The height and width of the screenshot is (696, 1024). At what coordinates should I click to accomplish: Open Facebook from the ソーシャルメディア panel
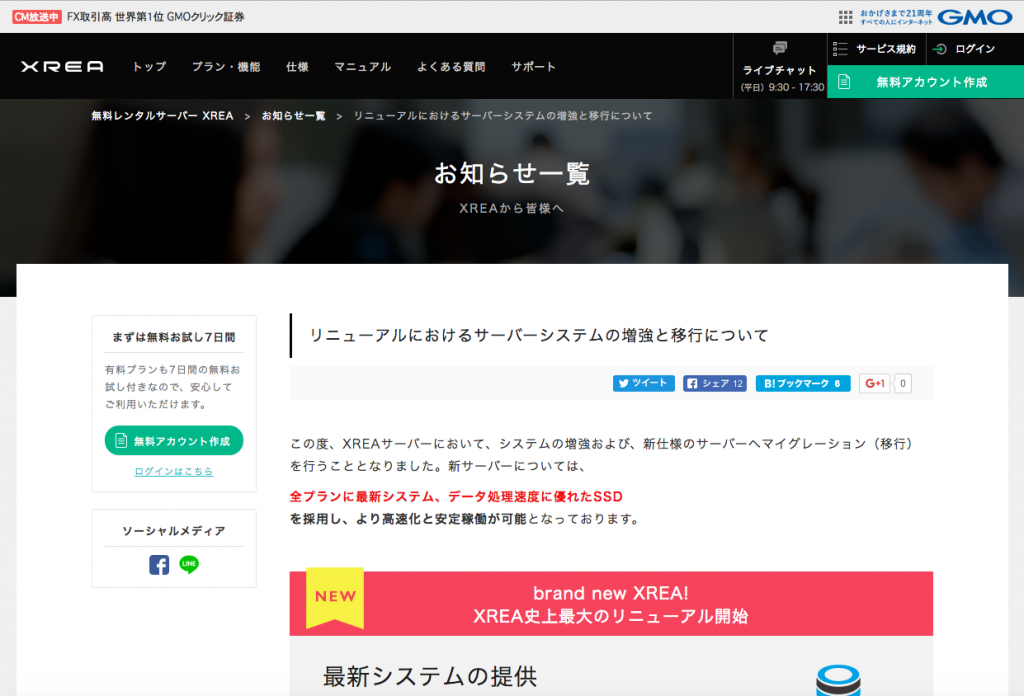pos(159,565)
